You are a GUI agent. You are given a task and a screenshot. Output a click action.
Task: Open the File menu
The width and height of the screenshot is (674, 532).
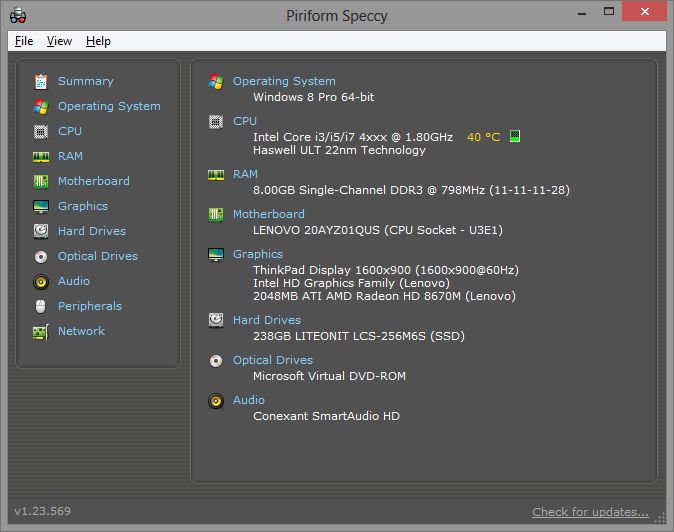[24, 41]
